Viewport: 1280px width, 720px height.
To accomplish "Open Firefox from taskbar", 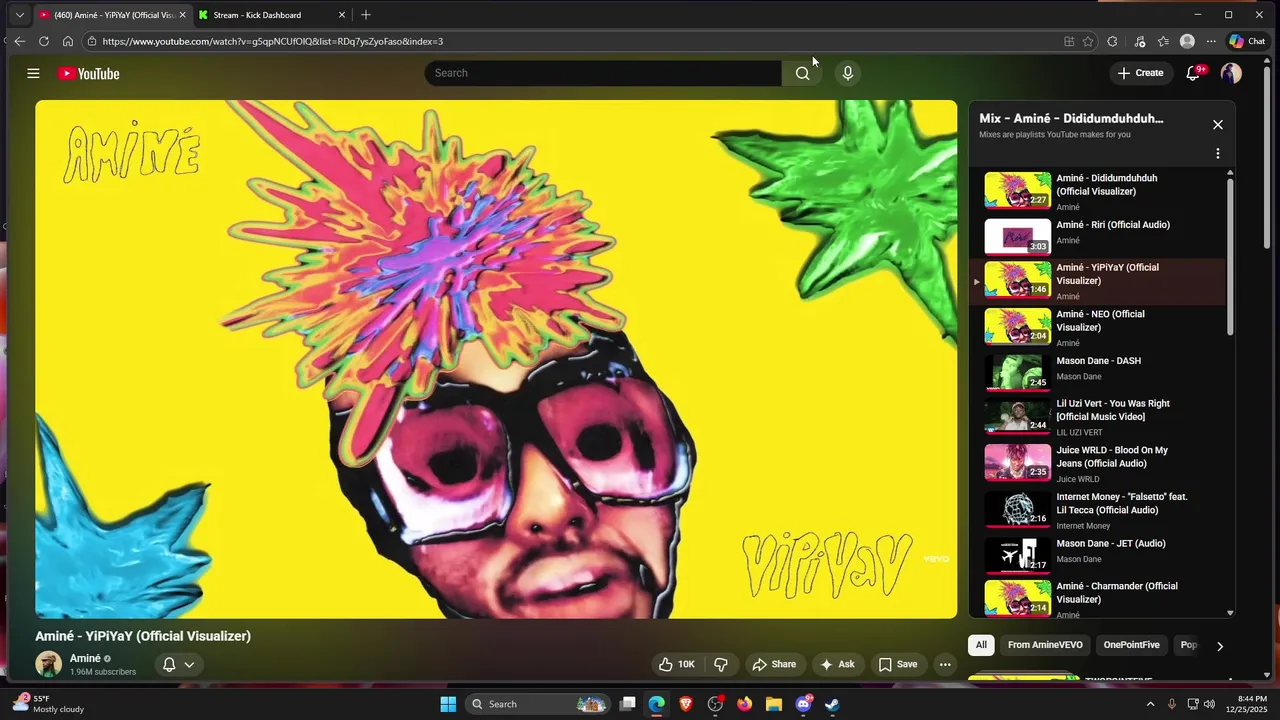I will (744, 704).
